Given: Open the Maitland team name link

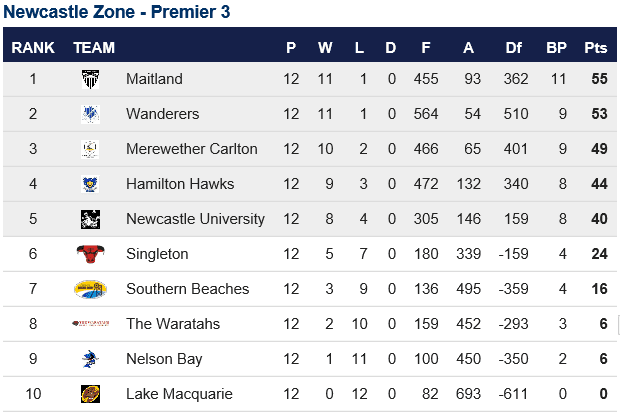Looking at the screenshot, I should coord(154,79).
